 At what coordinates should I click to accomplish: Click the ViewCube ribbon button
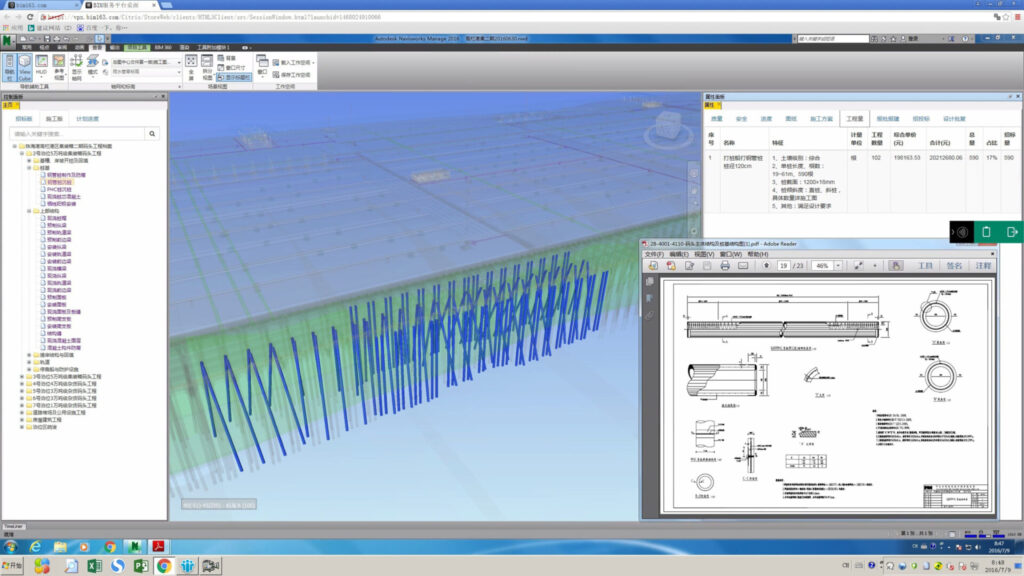(x=27, y=67)
